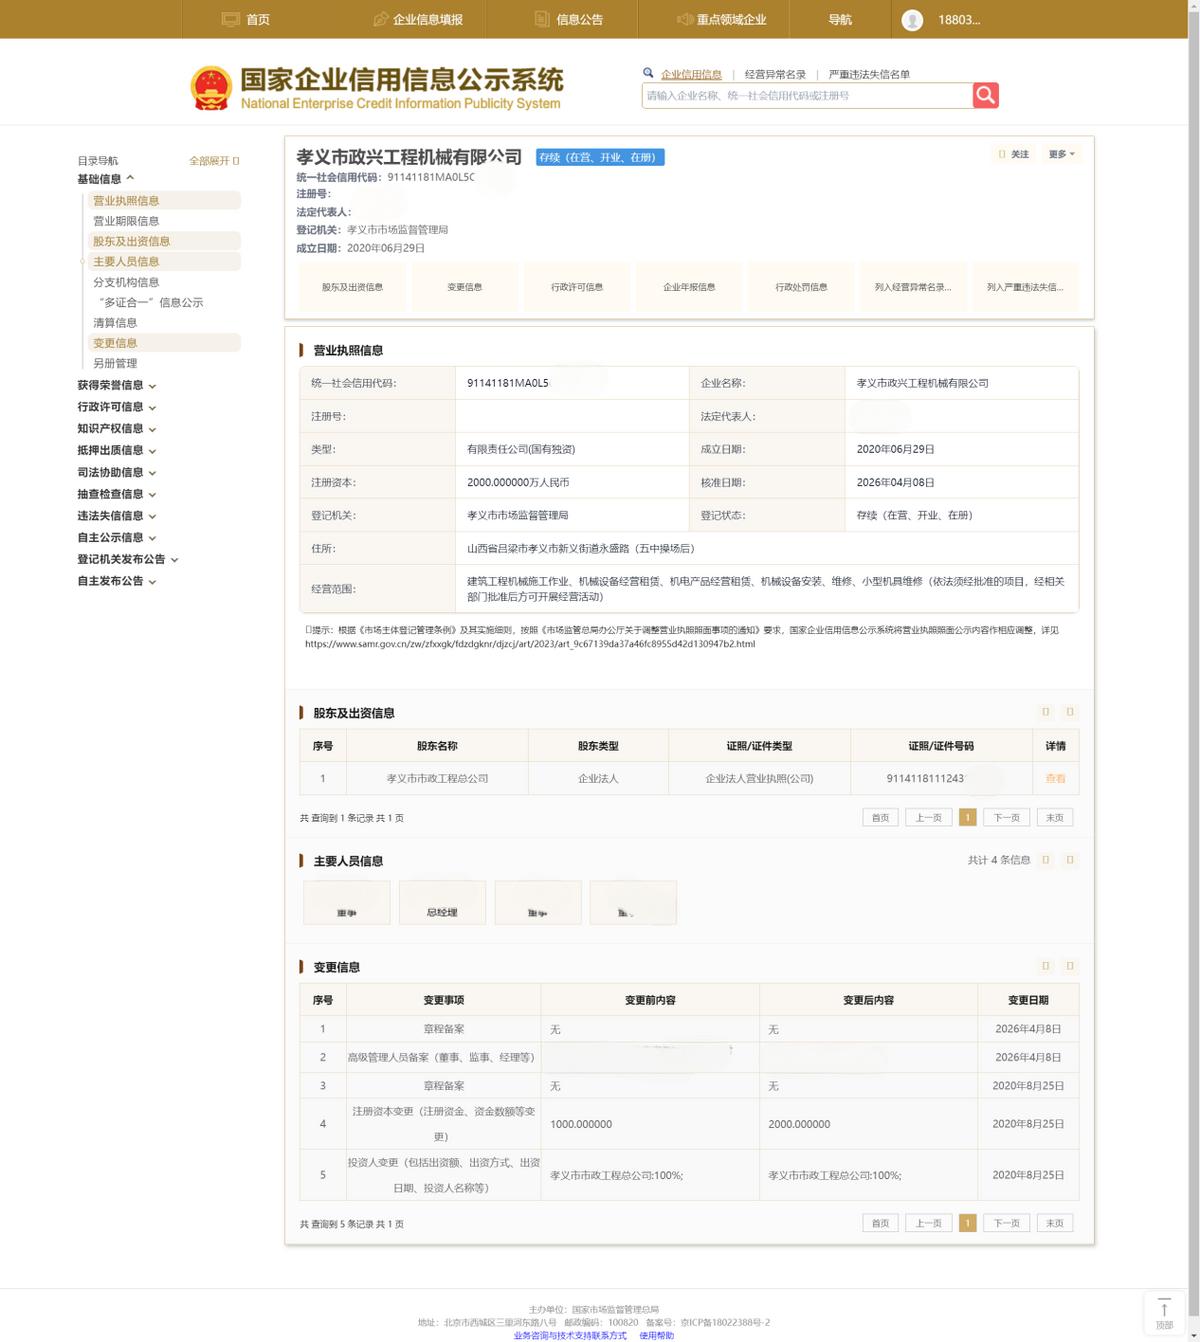Click 末页 in shareholder table pagination
The image size is (1200, 1342).
tap(1055, 818)
